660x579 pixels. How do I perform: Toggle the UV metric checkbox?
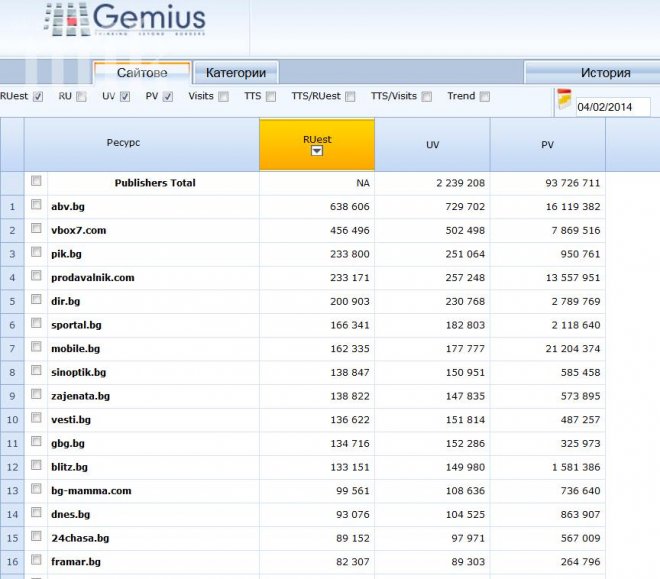click(125, 97)
